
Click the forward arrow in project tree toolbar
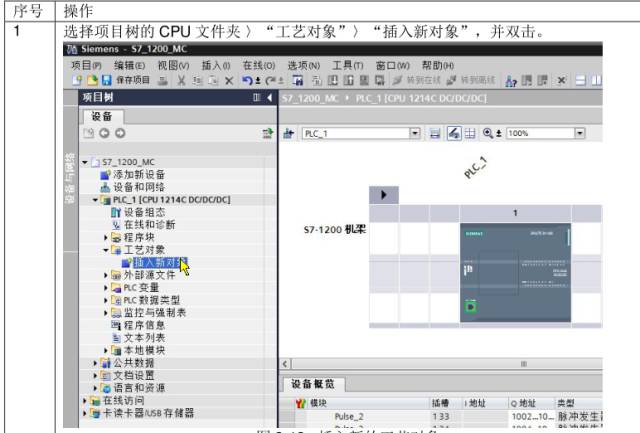120,133
